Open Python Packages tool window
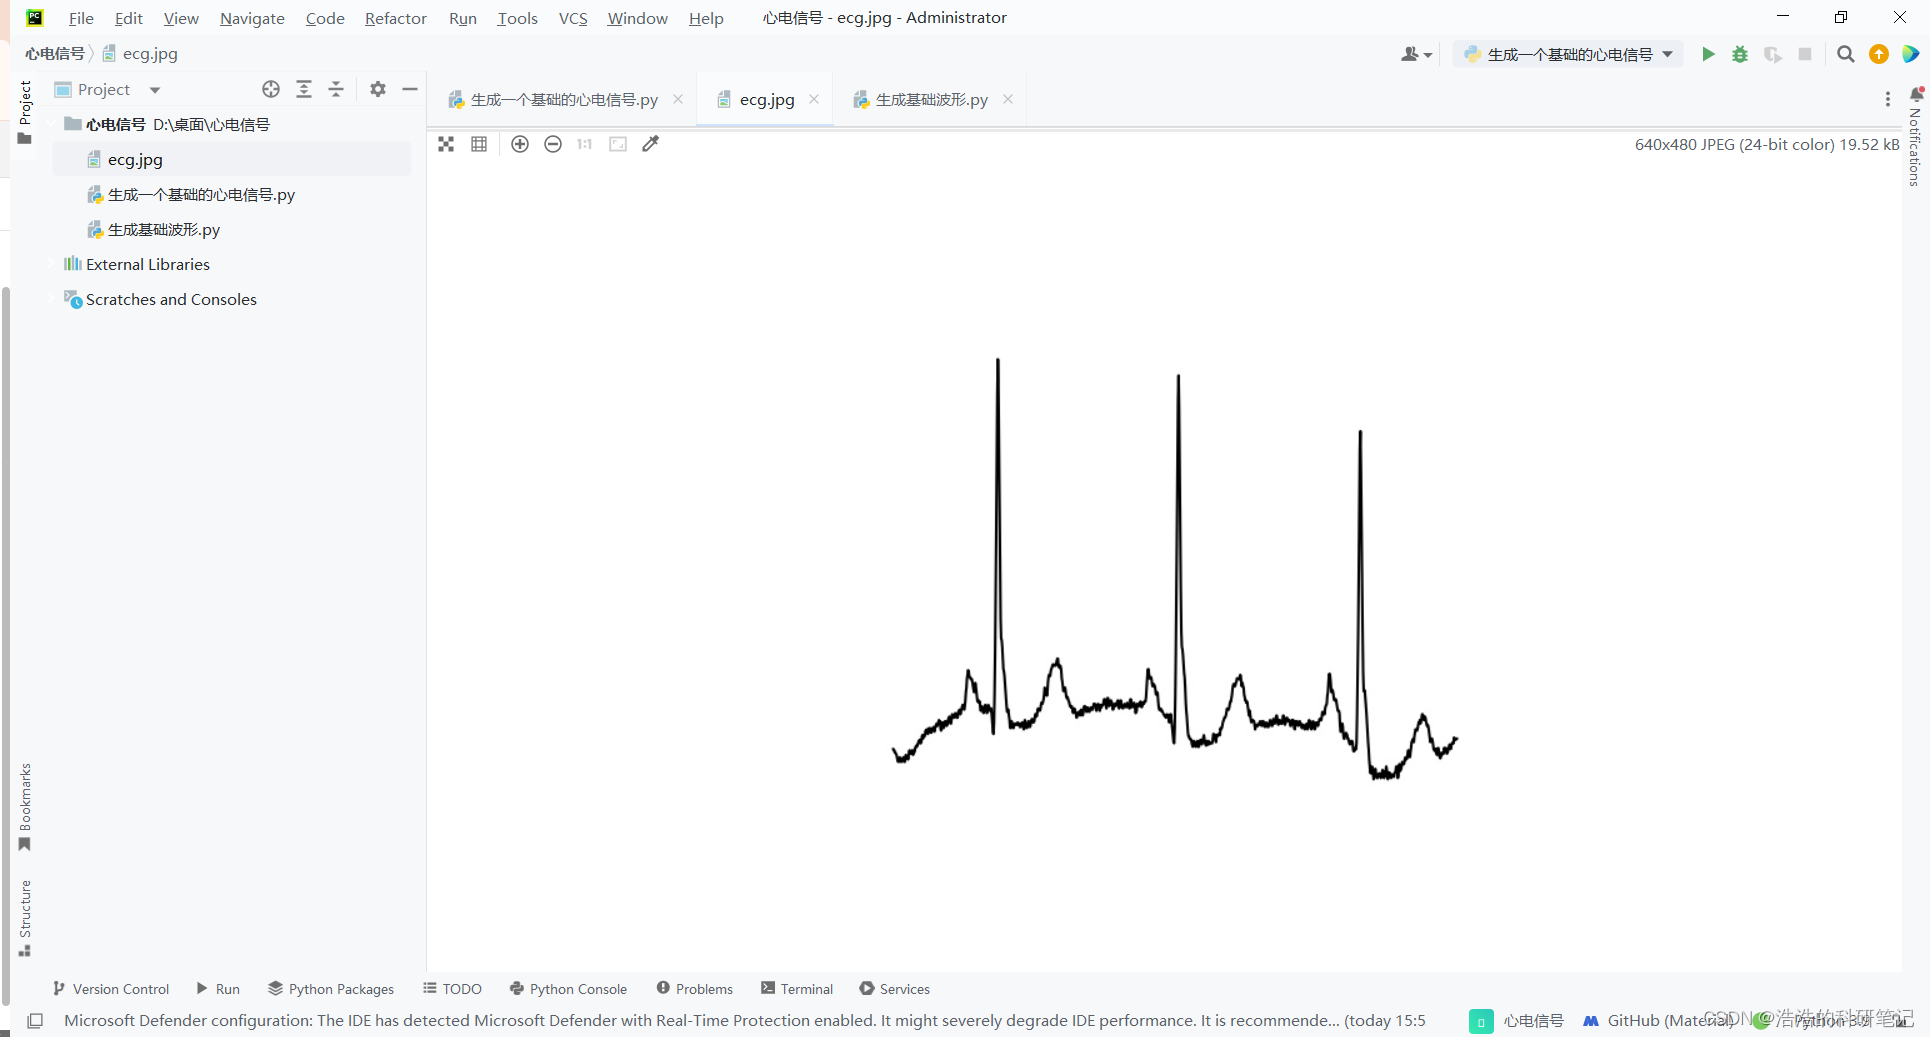This screenshot has width=1930, height=1037. 331,988
